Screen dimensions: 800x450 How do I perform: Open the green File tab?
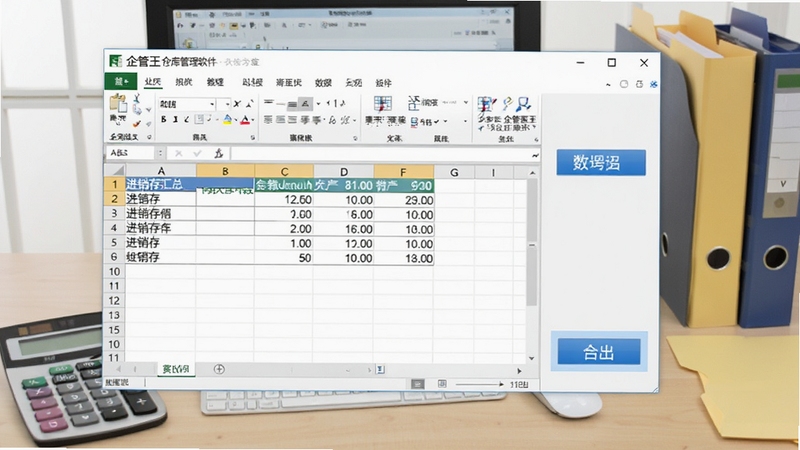(120, 82)
